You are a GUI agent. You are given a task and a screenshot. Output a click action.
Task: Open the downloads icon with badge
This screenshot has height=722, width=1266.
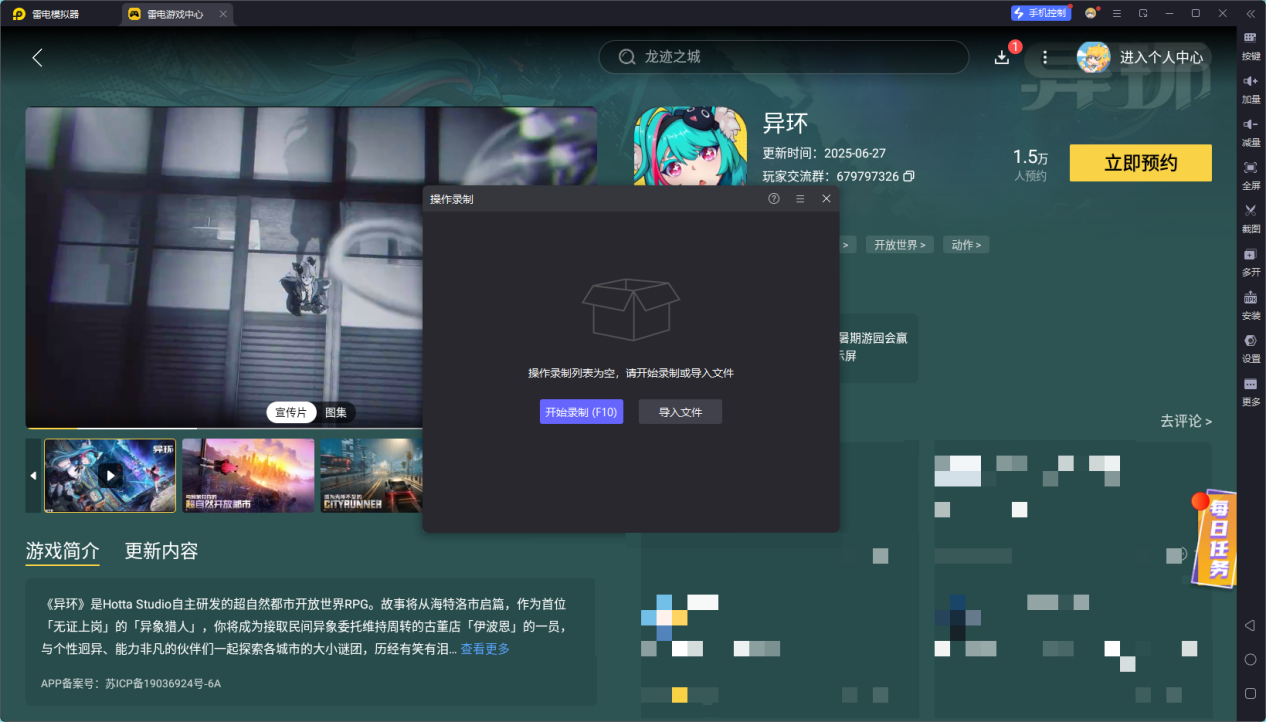[x=1002, y=57]
